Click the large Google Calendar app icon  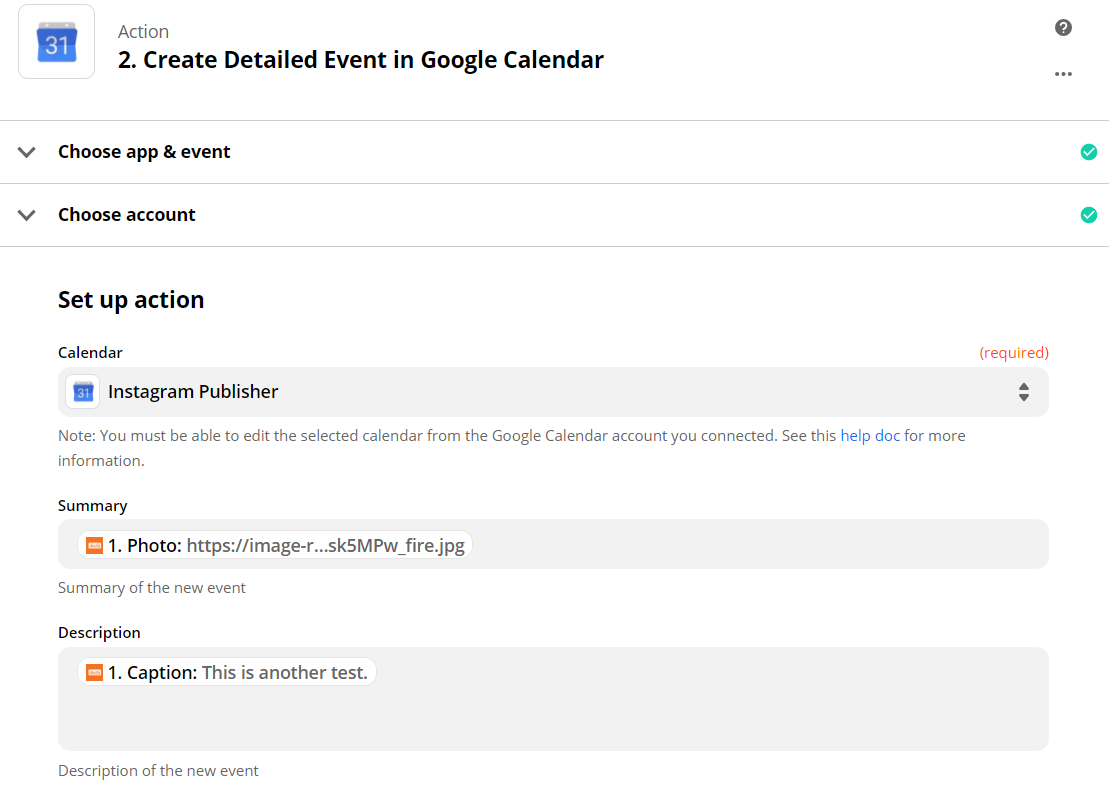tap(56, 42)
